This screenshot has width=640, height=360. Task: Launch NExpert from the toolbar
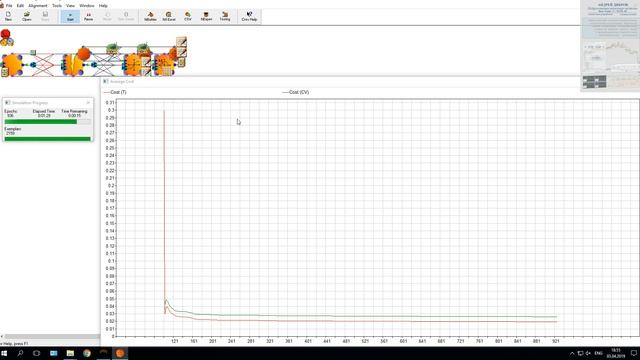coord(206,17)
